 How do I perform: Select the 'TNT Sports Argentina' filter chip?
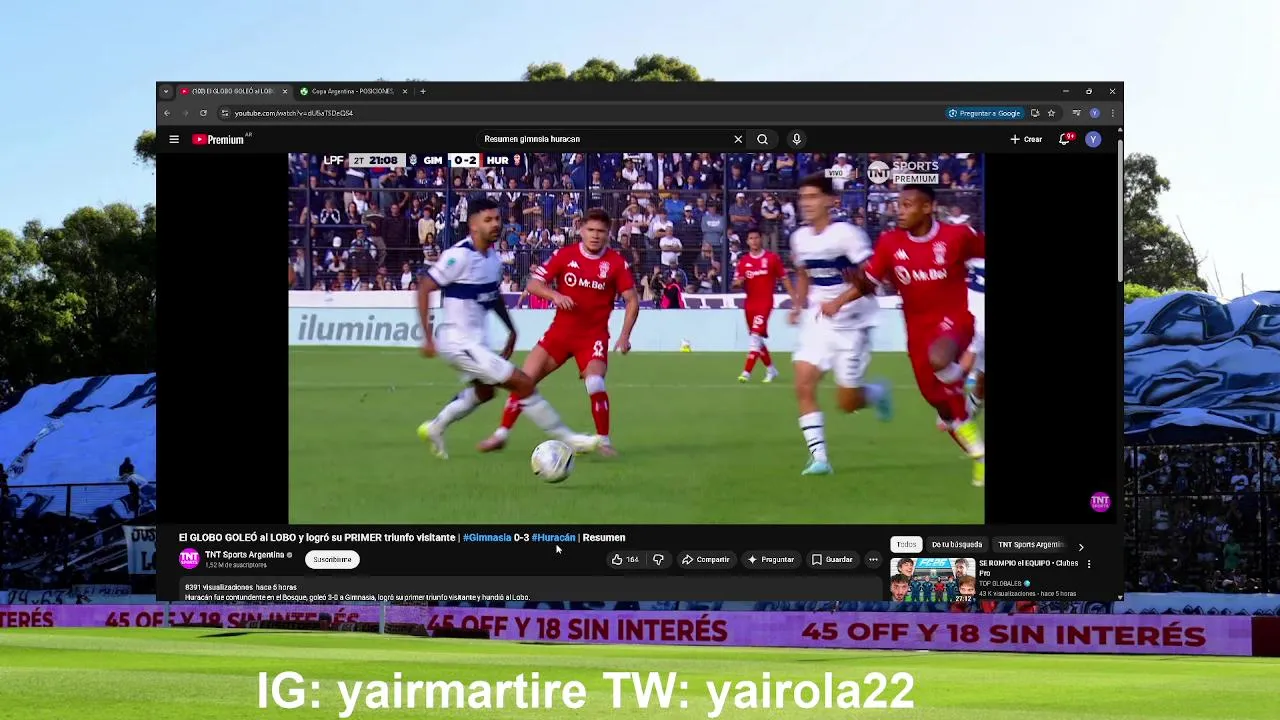[1030, 545]
